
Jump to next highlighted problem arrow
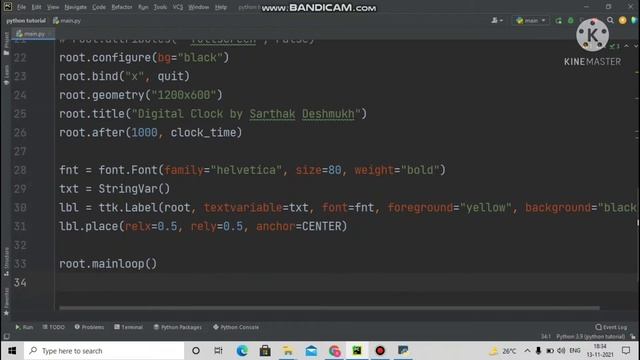tap(636, 46)
